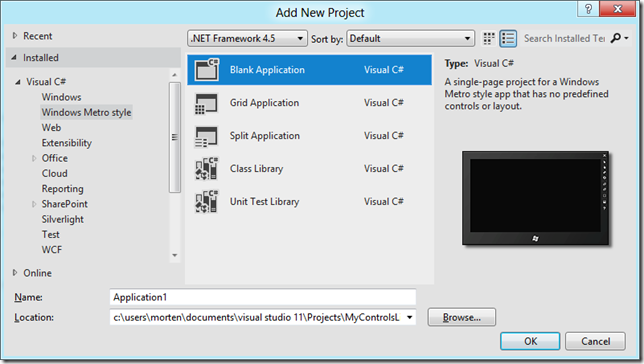Select the Blank Application template icon

pyautogui.click(x=207, y=69)
